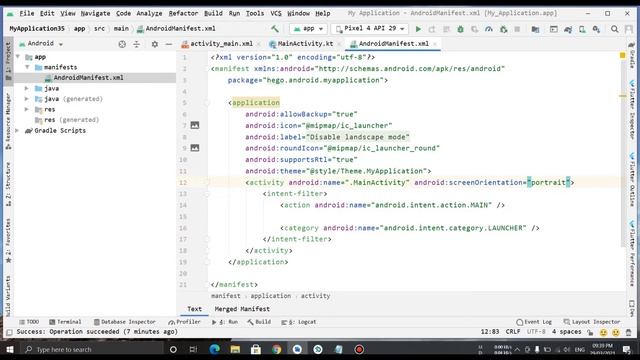Open the Profile app gauge icon
The width and height of the screenshot is (640, 360).
(x=489, y=29)
